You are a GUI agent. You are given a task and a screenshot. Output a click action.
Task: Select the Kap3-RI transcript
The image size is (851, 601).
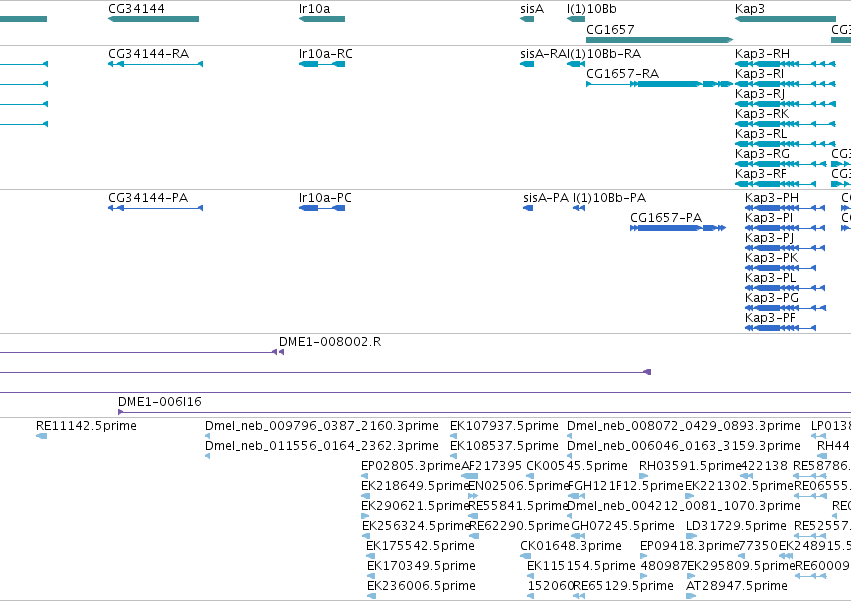tap(785, 84)
